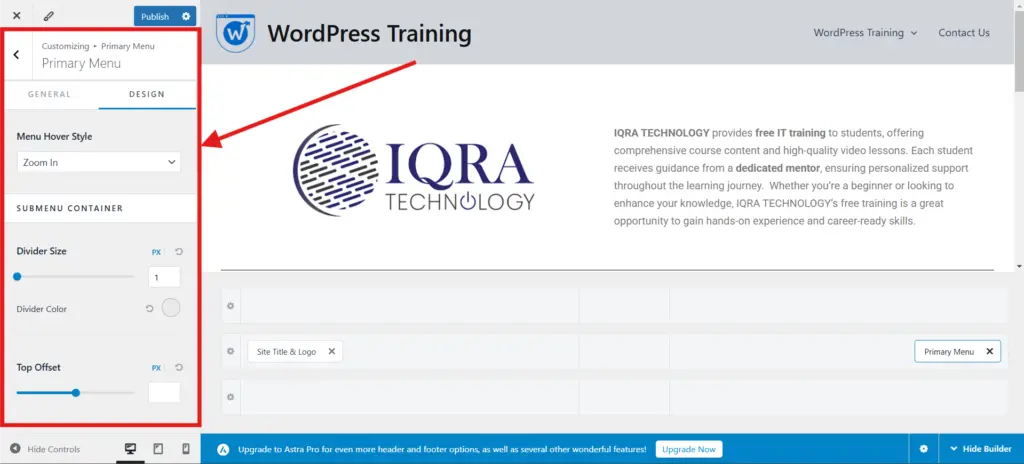Go back with the left chevron arrow
The width and height of the screenshot is (1024, 464).
(x=16, y=55)
